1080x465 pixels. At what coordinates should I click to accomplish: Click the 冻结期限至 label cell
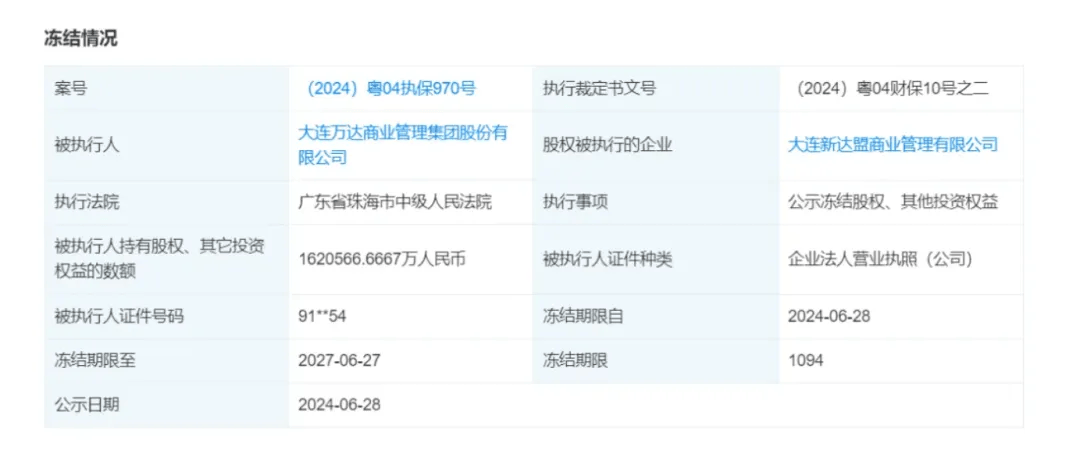(167, 360)
